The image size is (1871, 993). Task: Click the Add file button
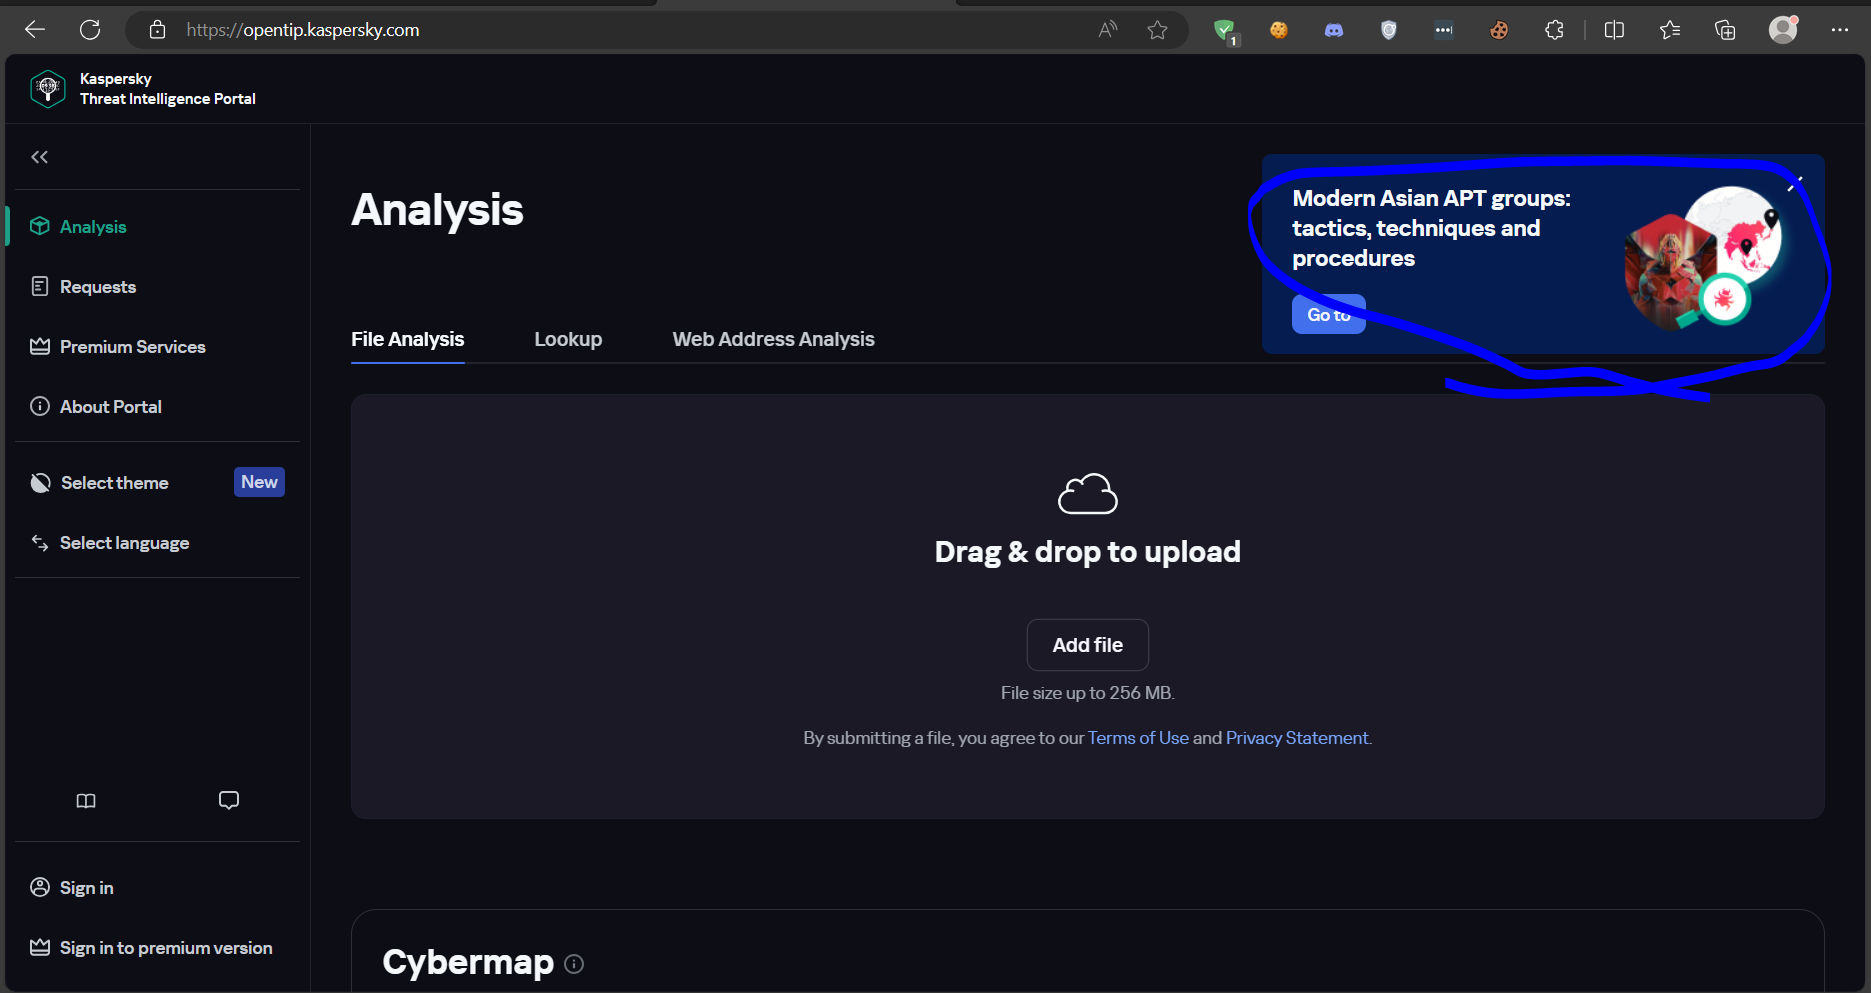(x=1087, y=644)
